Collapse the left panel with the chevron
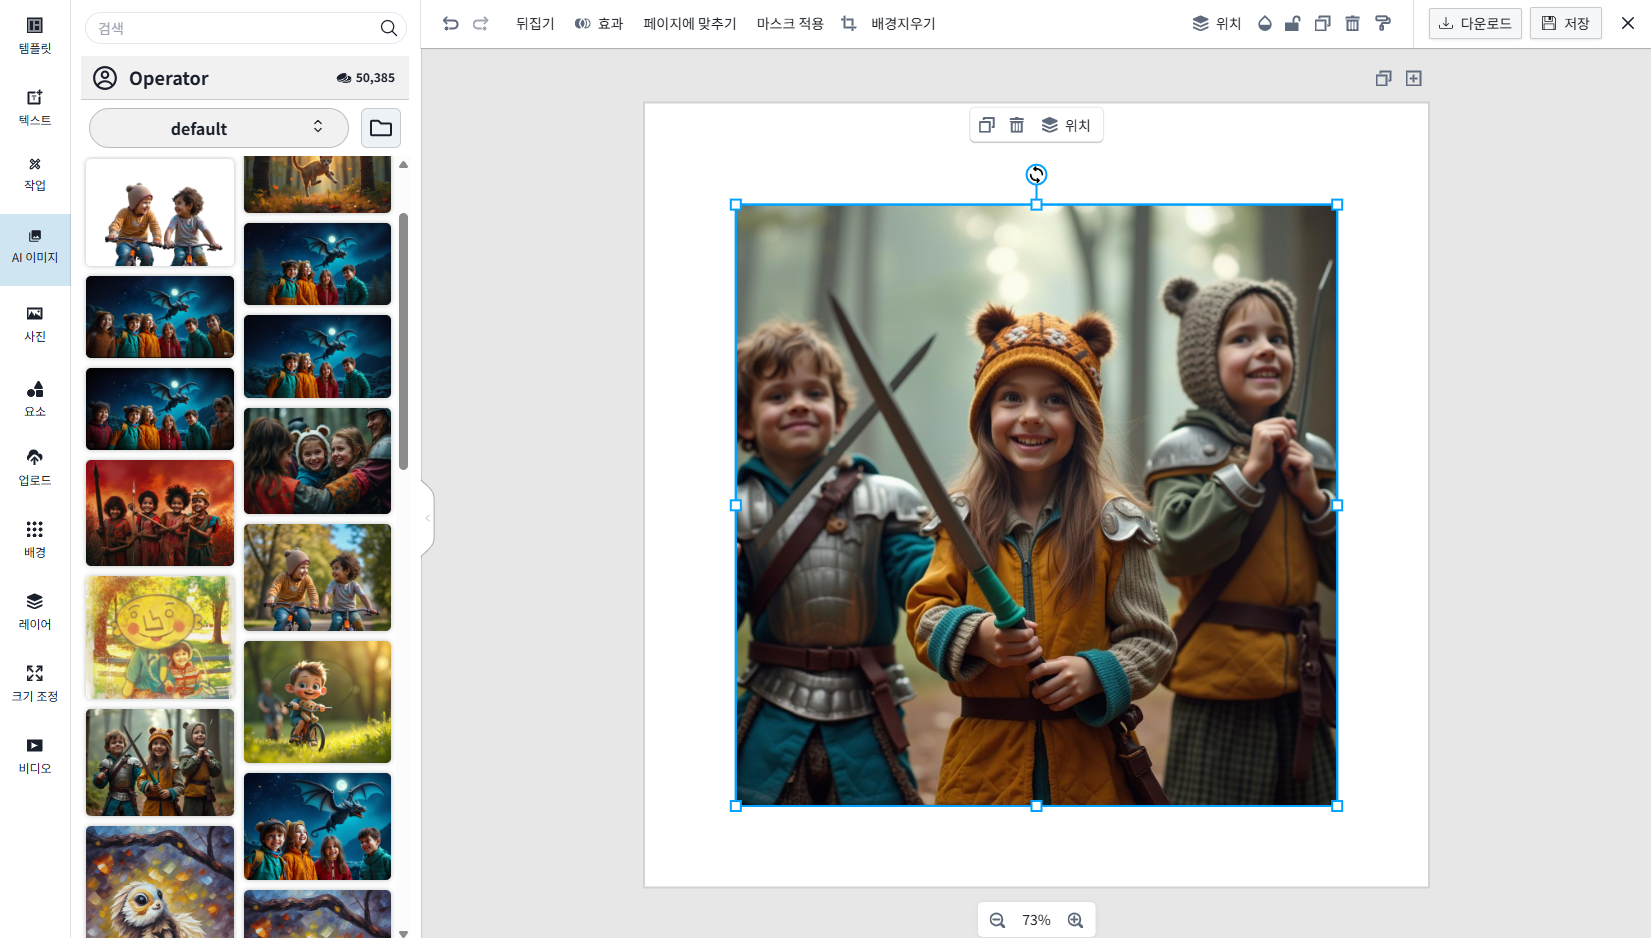Image resolution: width=1651 pixels, height=938 pixels. 427,516
